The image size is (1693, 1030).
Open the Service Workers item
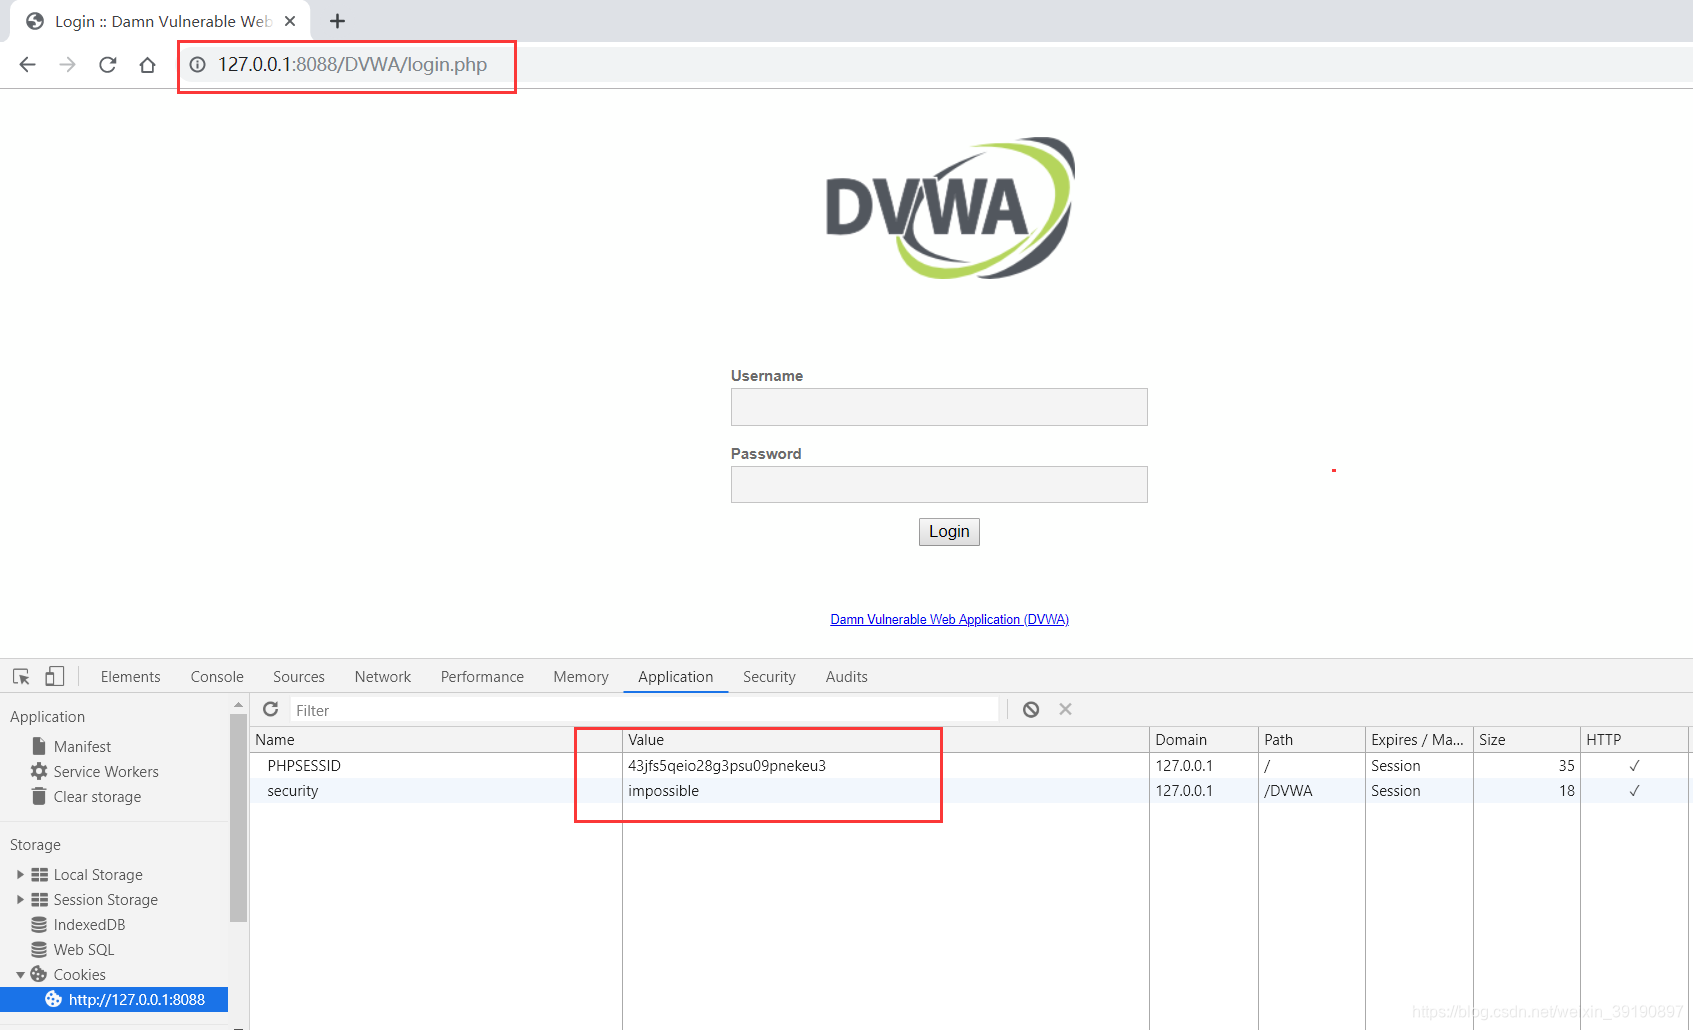(x=106, y=771)
